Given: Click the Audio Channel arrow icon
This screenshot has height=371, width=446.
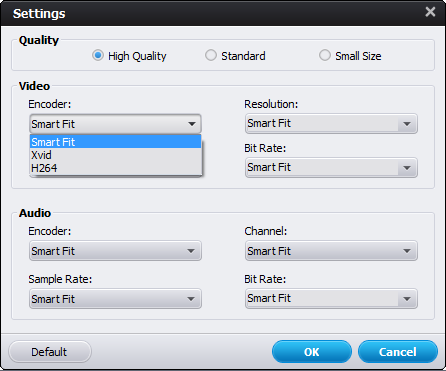Looking at the screenshot, I should [x=407, y=251].
